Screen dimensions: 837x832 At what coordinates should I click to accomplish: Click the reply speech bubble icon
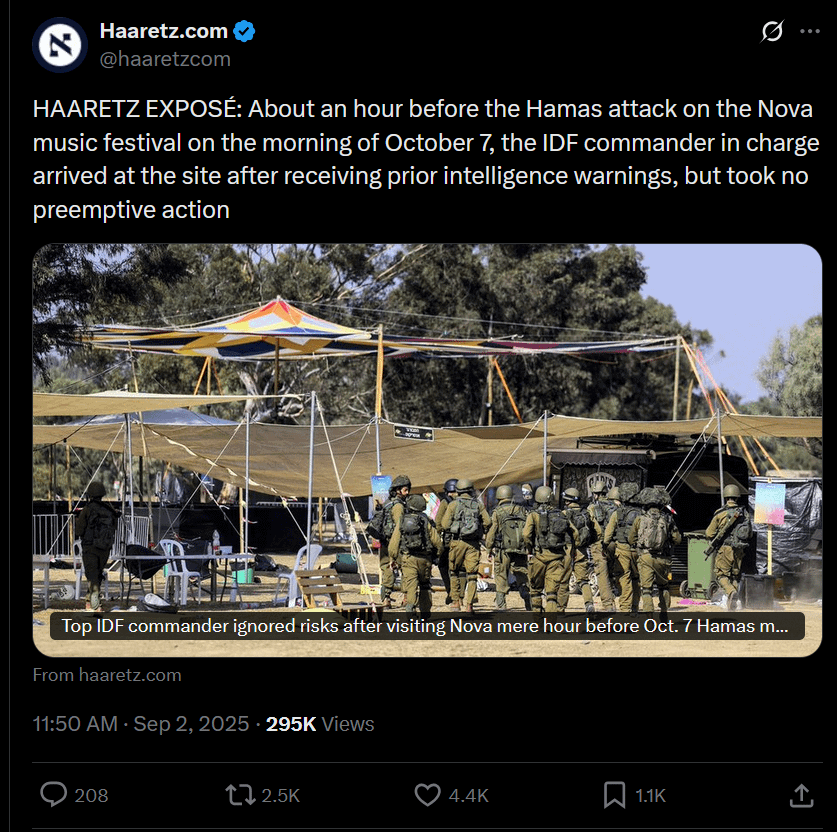tap(54, 795)
